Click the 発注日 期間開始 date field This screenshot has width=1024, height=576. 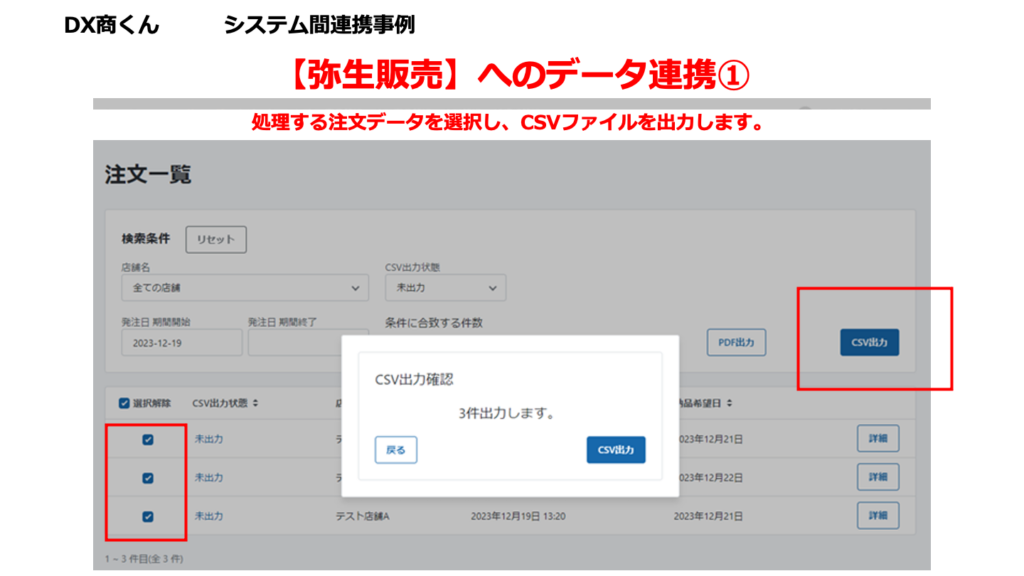coord(181,343)
